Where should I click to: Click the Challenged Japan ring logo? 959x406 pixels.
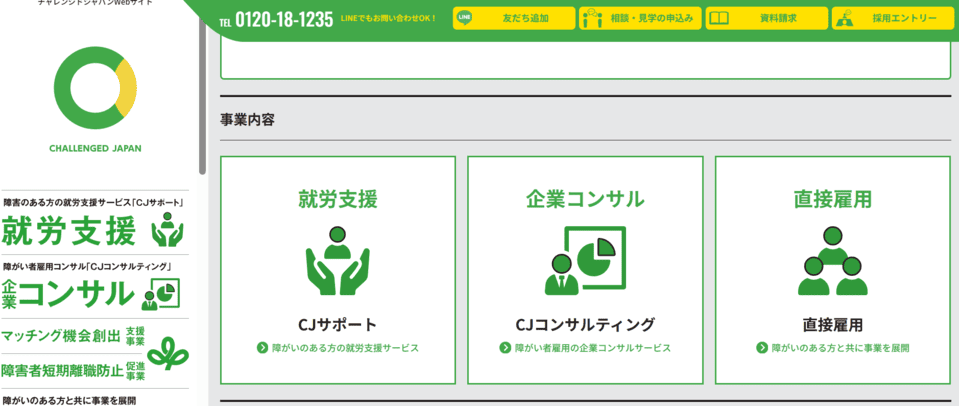point(95,88)
